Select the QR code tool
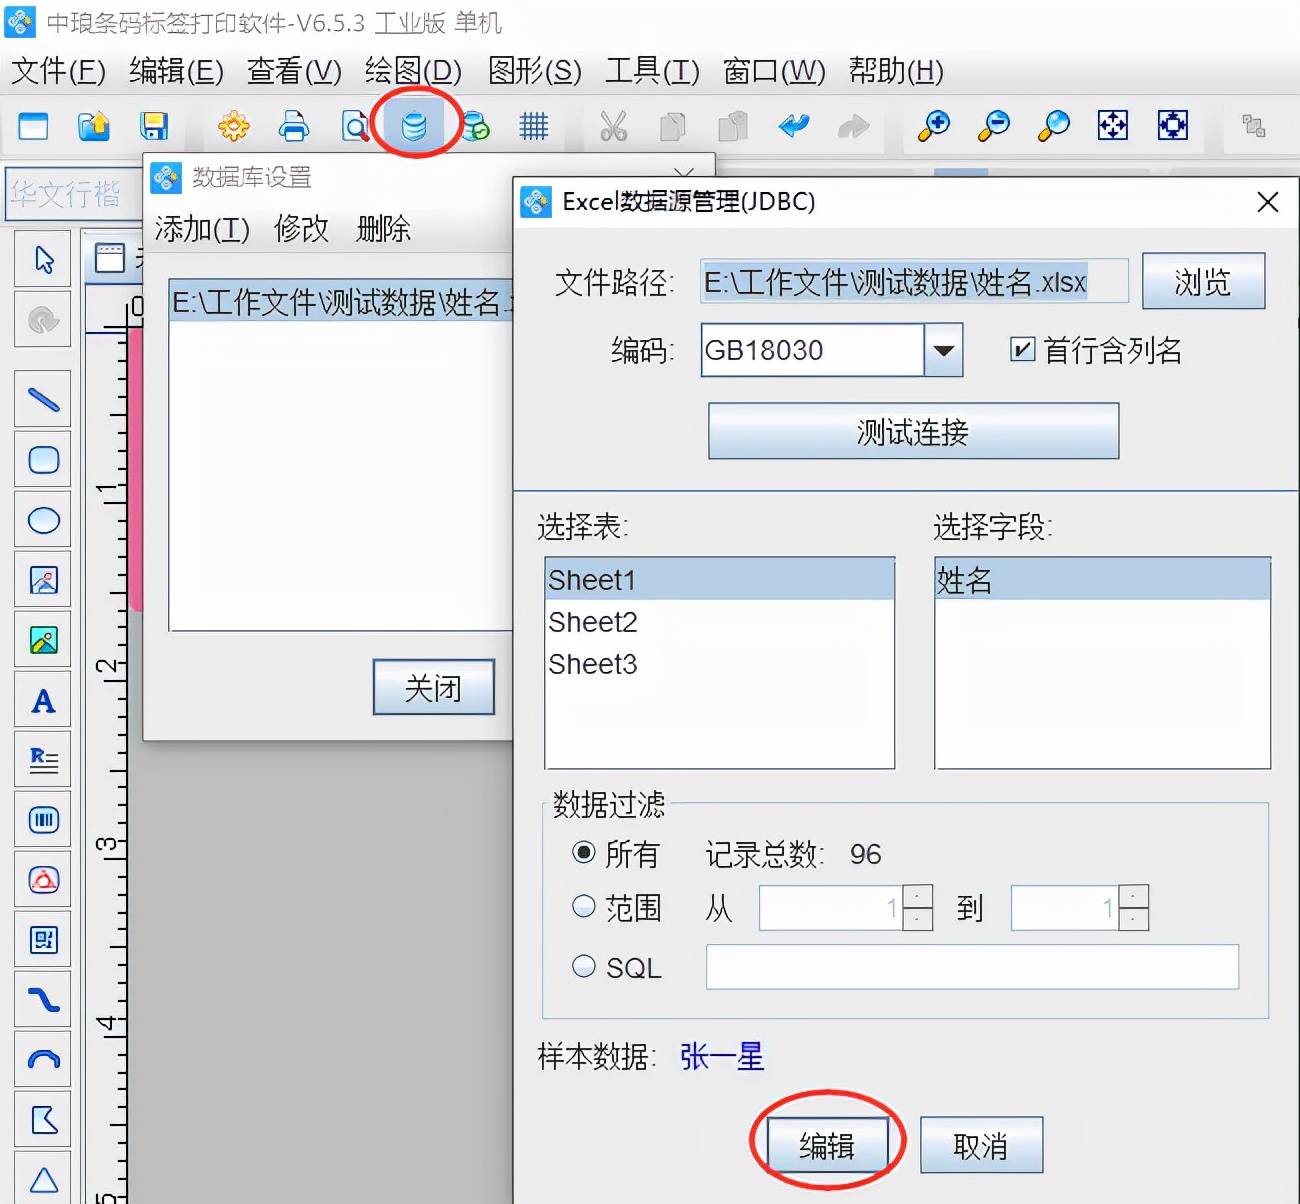The image size is (1300, 1204). [x=43, y=940]
